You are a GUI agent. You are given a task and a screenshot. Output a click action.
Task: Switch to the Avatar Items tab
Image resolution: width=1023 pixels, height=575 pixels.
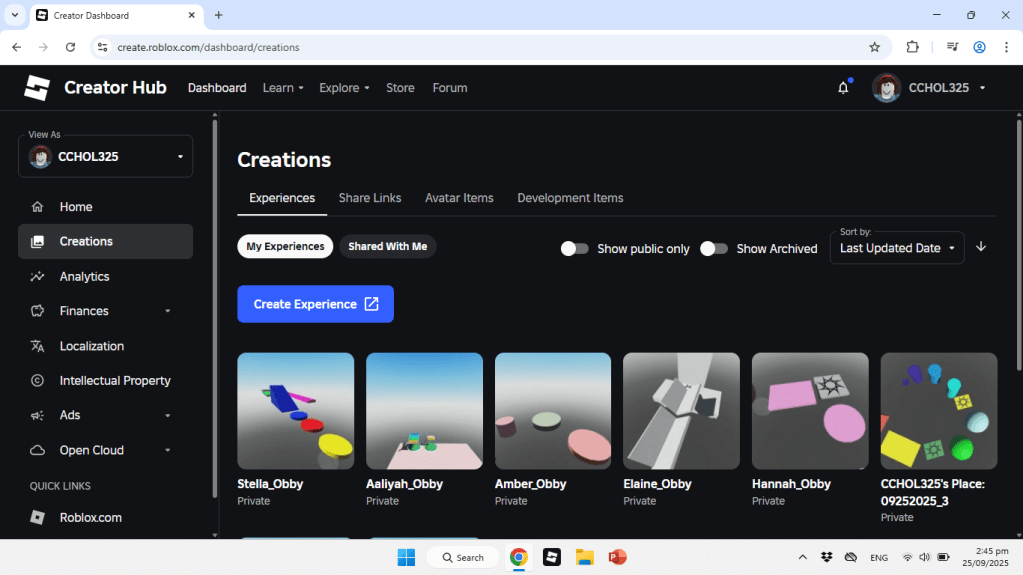459,198
